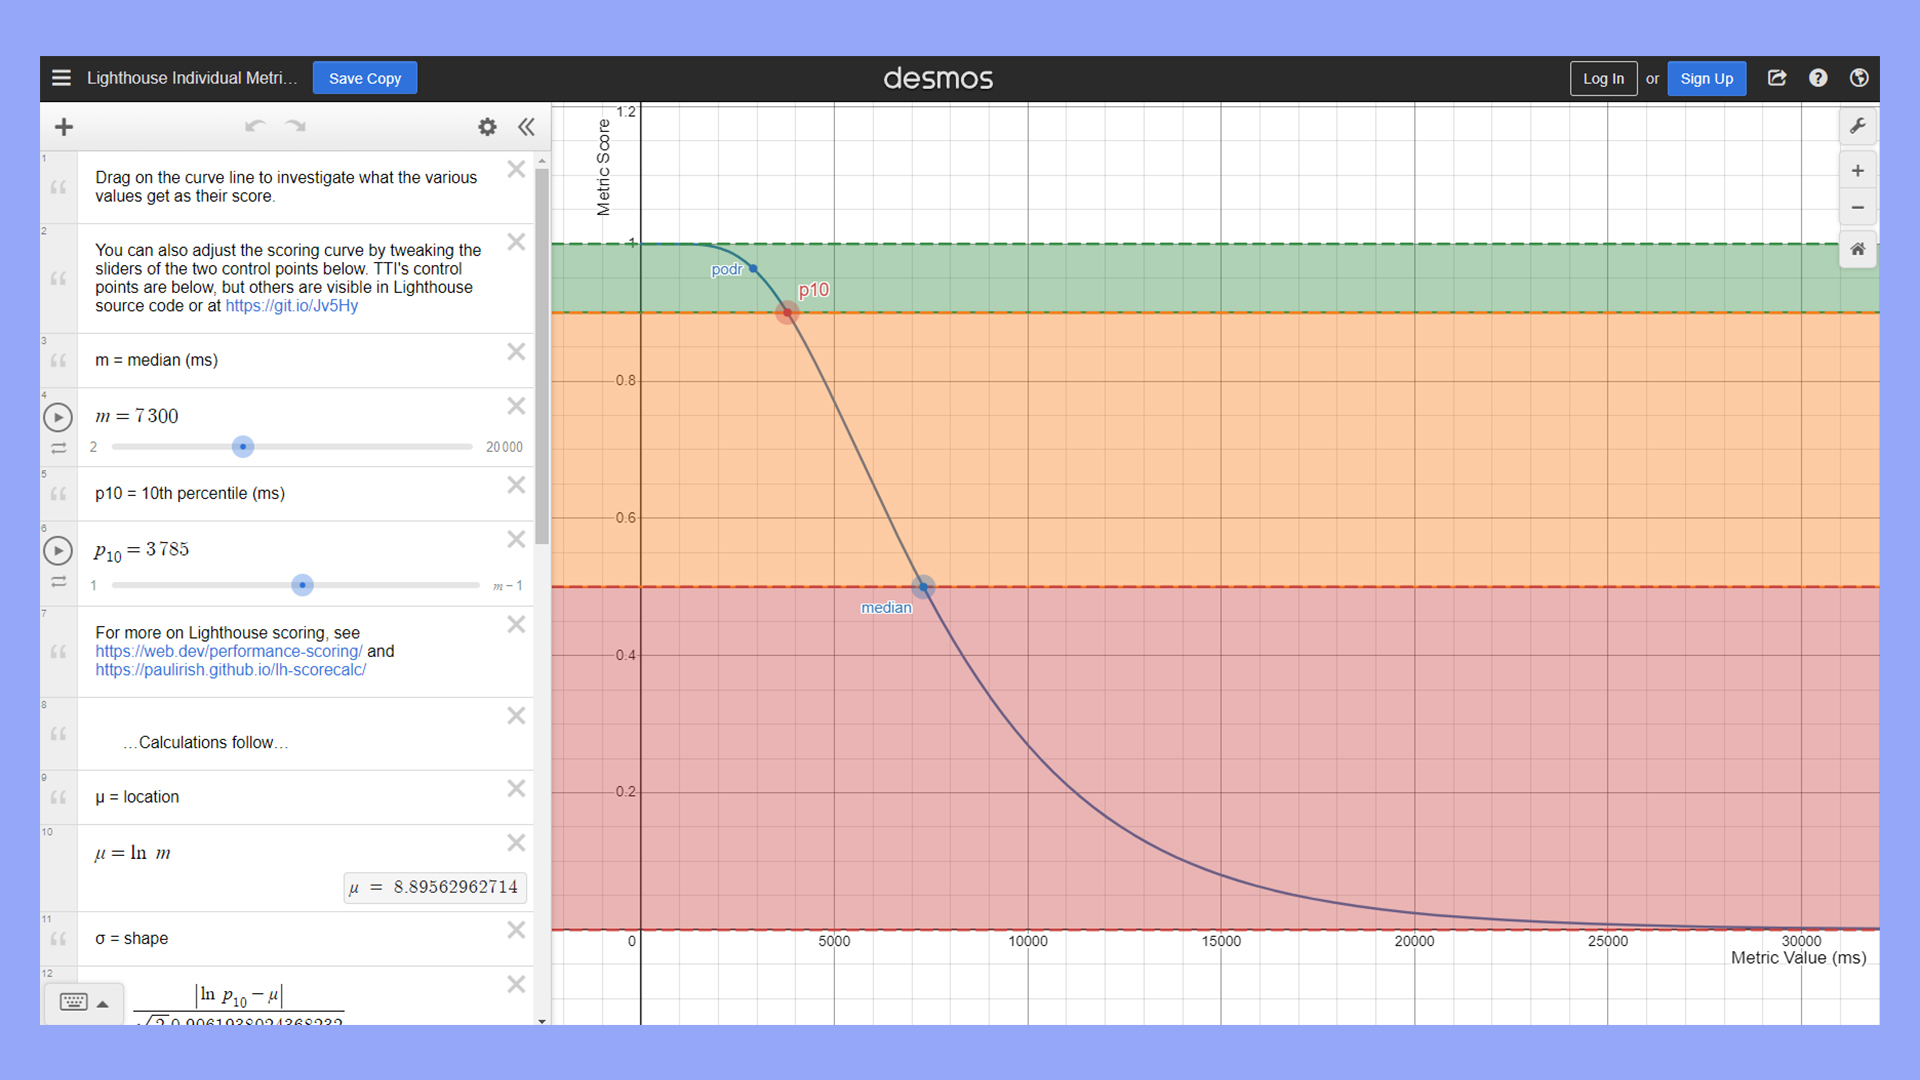Delete the median note with its X

click(516, 352)
